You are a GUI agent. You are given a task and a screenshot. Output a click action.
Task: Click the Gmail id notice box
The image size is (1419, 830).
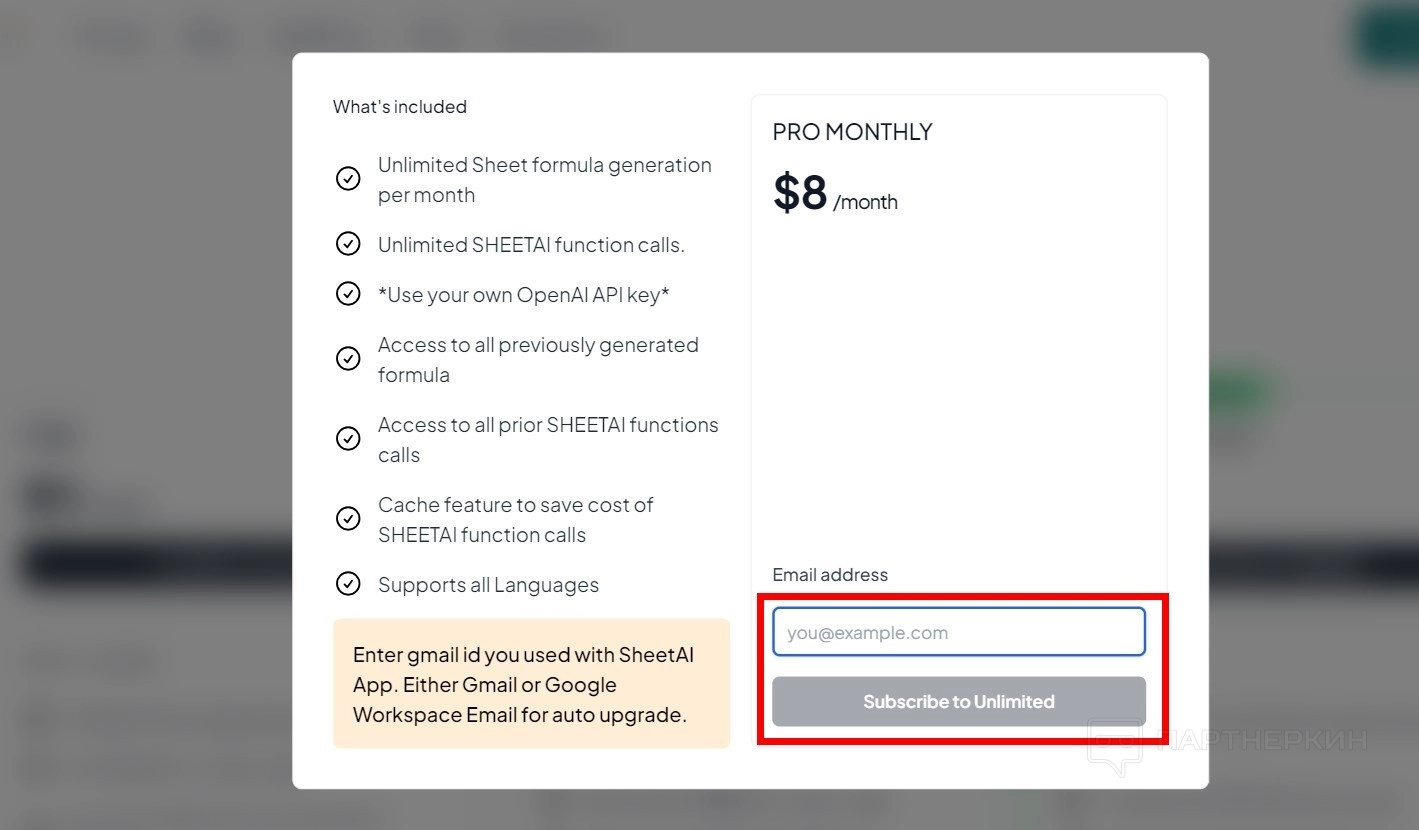[x=531, y=684]
